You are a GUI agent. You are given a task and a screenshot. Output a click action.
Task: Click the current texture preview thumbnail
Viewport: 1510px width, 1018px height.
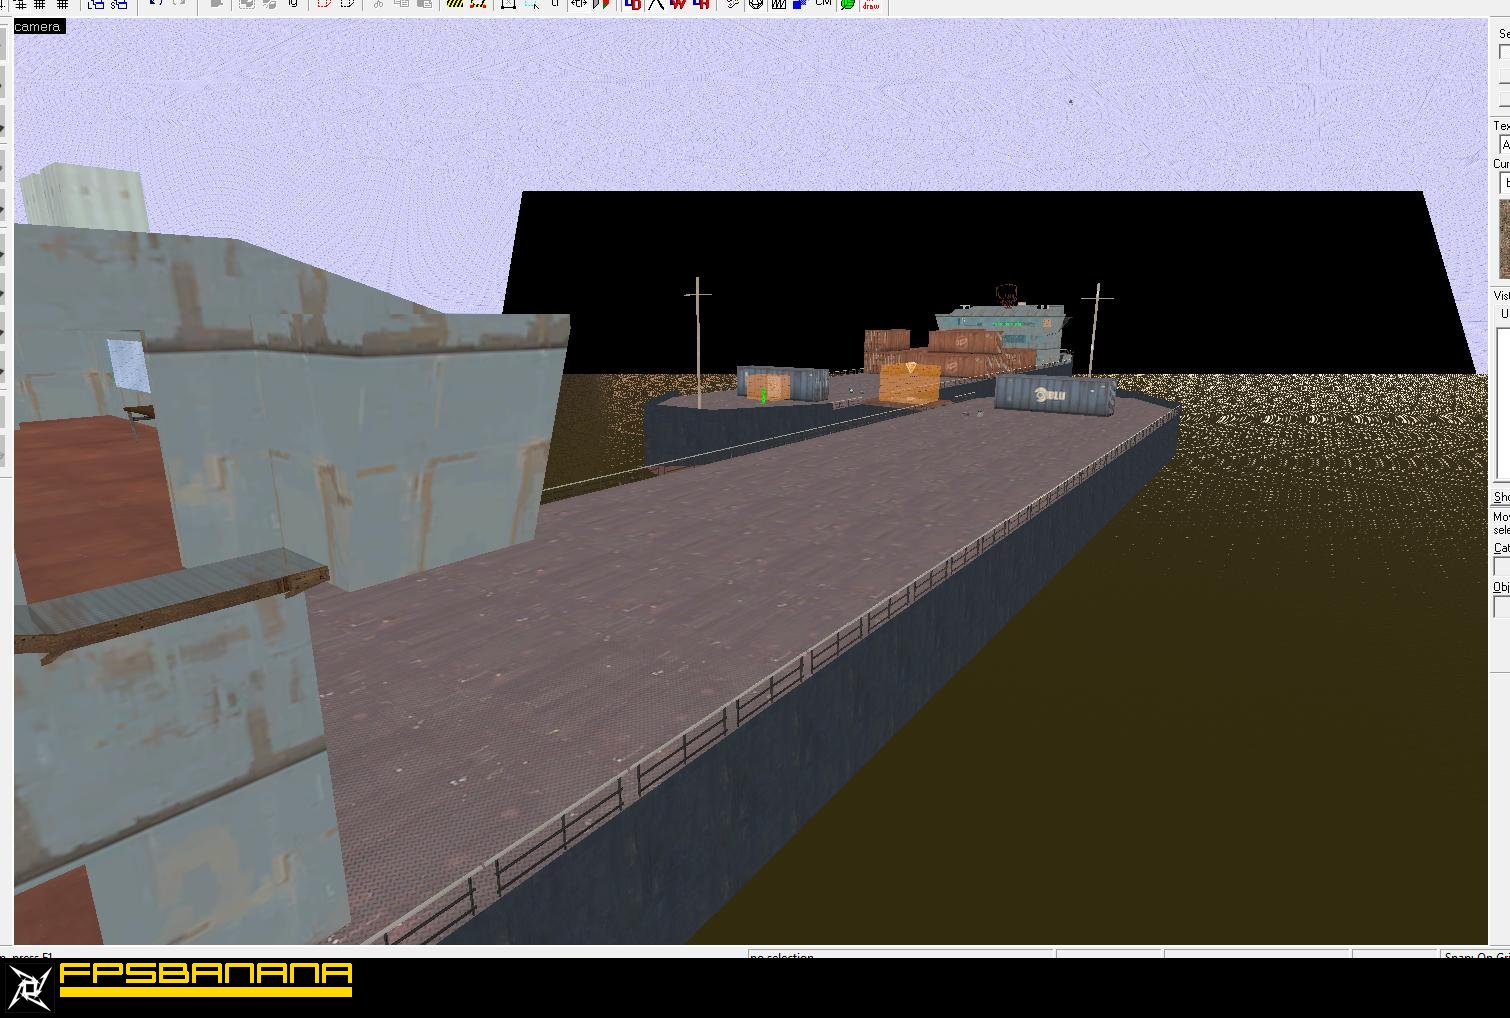click(1503, 240)
